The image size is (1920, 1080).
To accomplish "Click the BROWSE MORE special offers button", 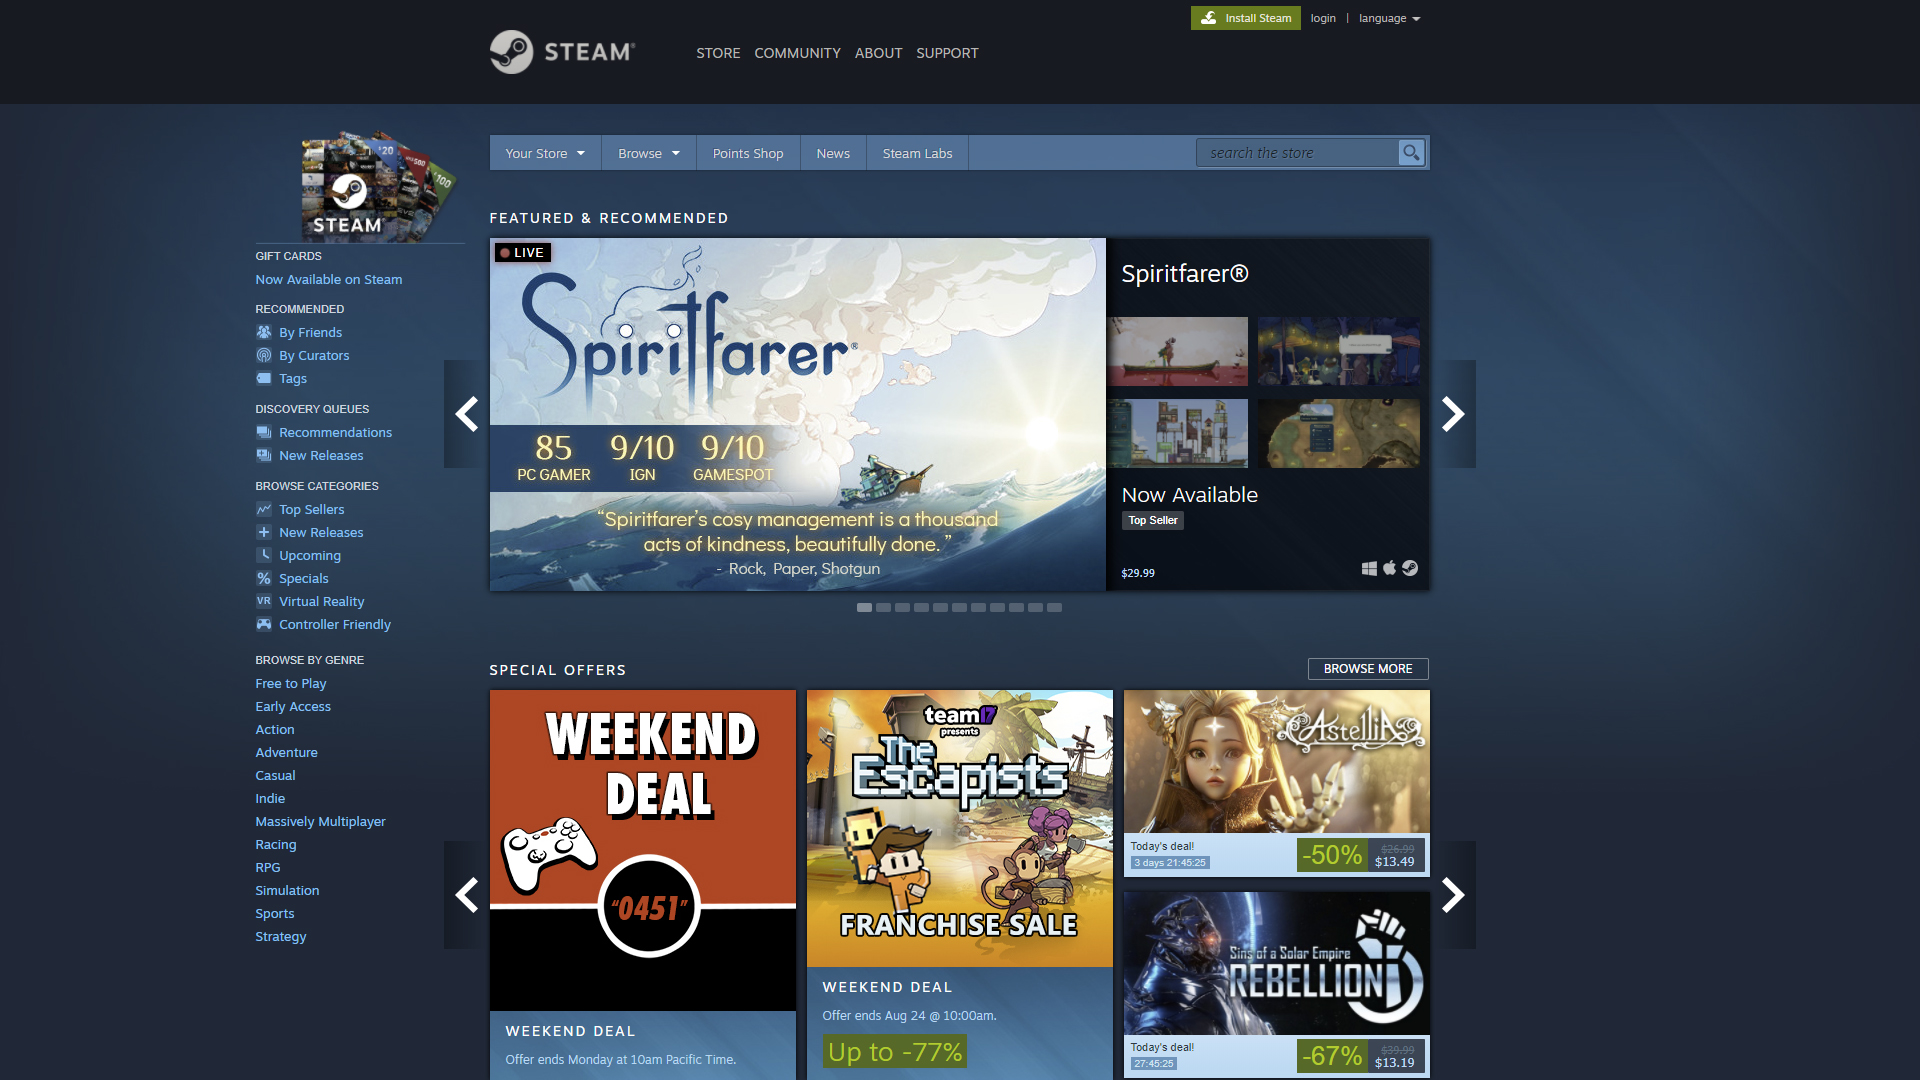I will tap(1367, 669).
